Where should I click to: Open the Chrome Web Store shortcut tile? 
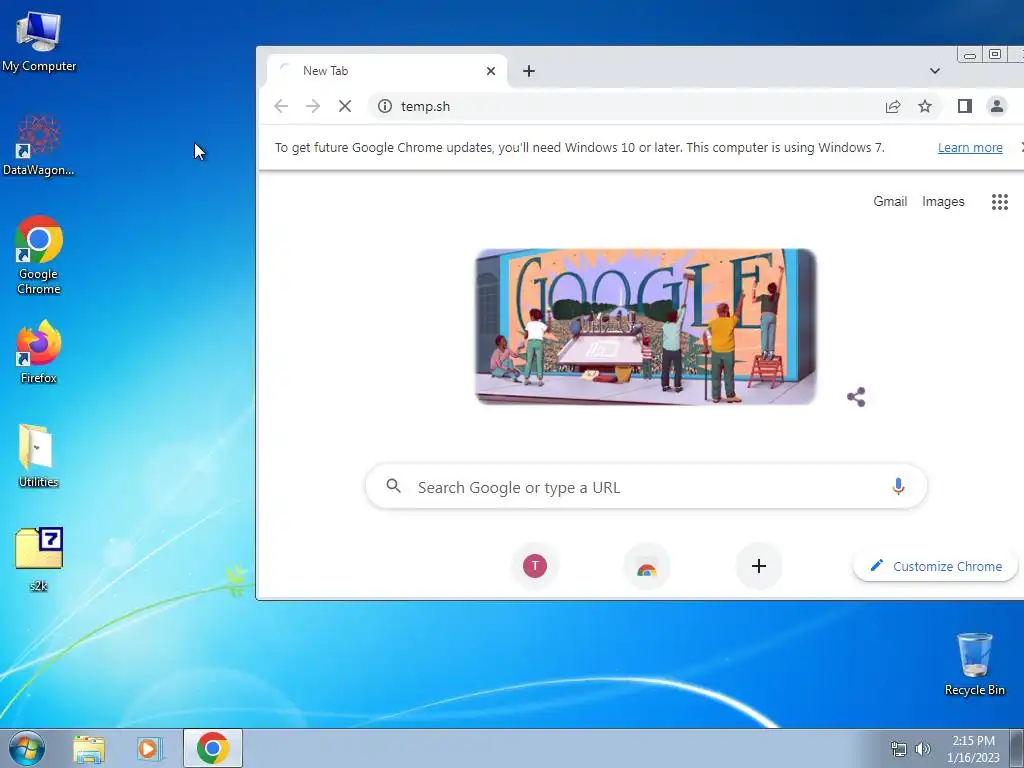pos(647,566)
